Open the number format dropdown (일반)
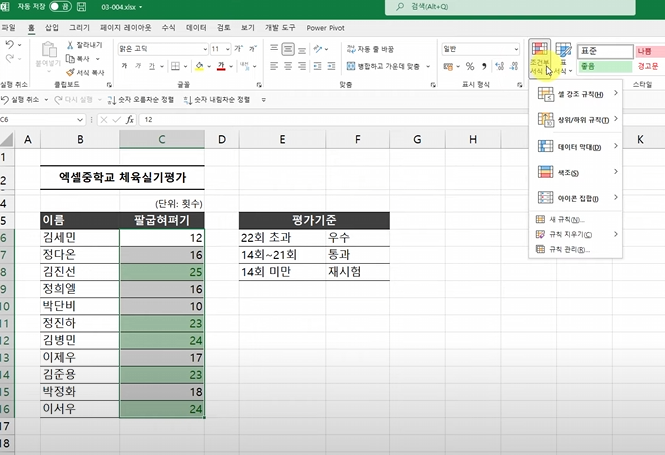The image size is (665, 455). pos(516,49)
